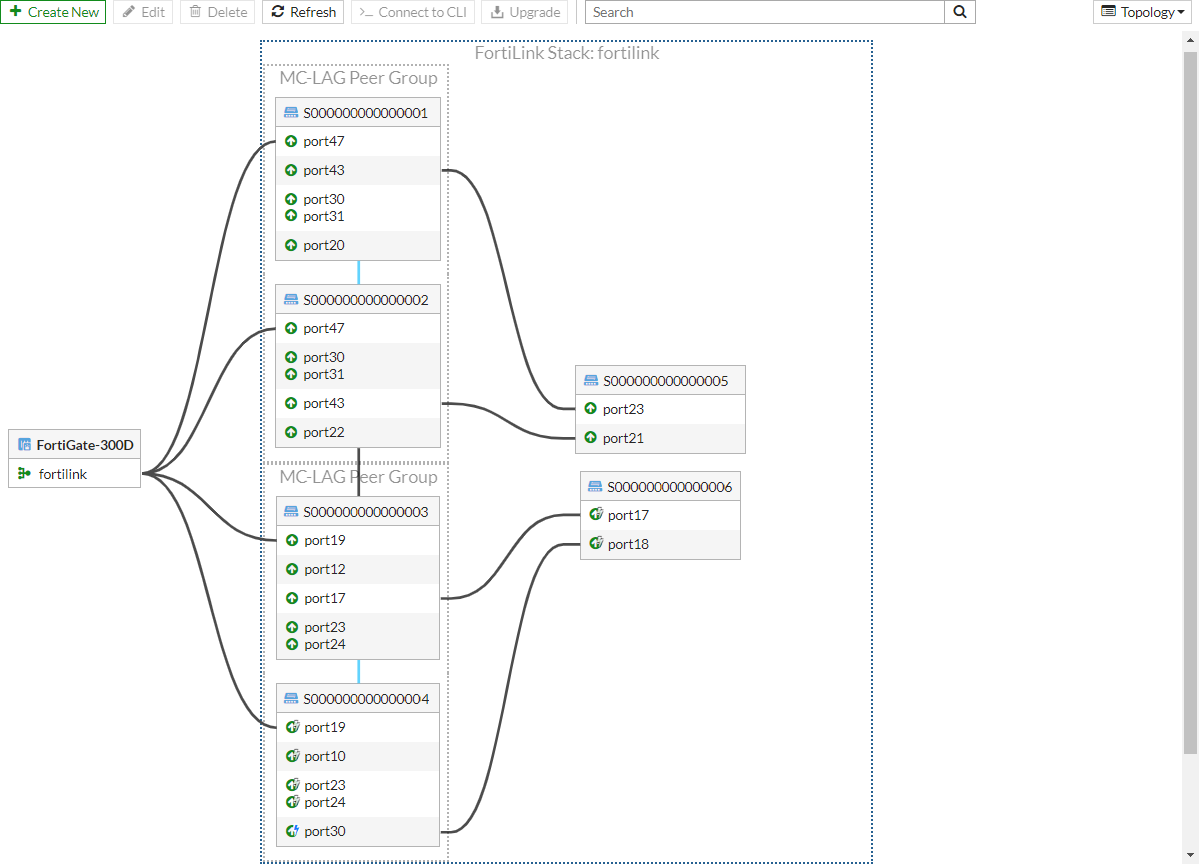Click port43 status icon on S000000000000002
Screen dimensions: 1199x864
pos(291,404)
